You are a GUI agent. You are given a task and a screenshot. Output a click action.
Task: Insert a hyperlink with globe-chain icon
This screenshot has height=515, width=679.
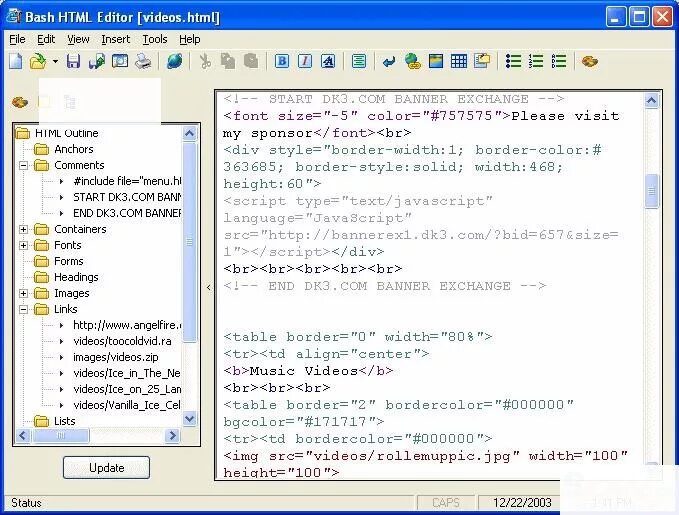click(x=413, y=61)
